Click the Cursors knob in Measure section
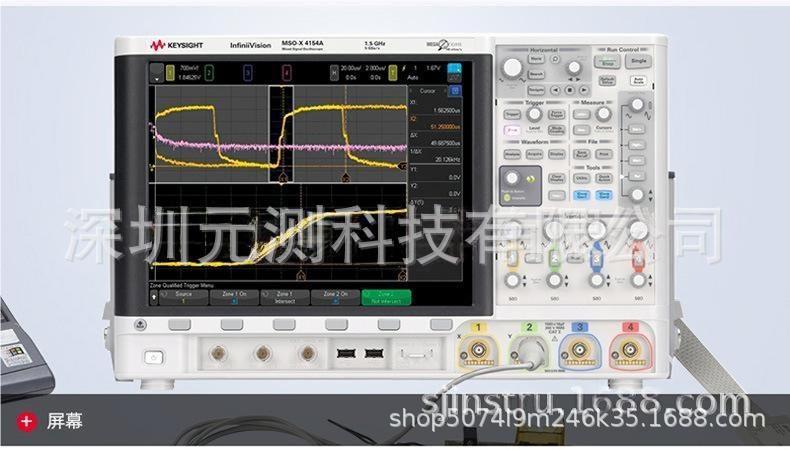 604,114
